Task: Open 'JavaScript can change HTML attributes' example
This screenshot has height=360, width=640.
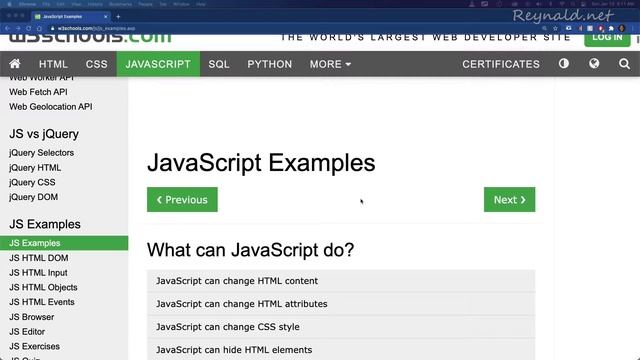Action: tap(341, 304)
